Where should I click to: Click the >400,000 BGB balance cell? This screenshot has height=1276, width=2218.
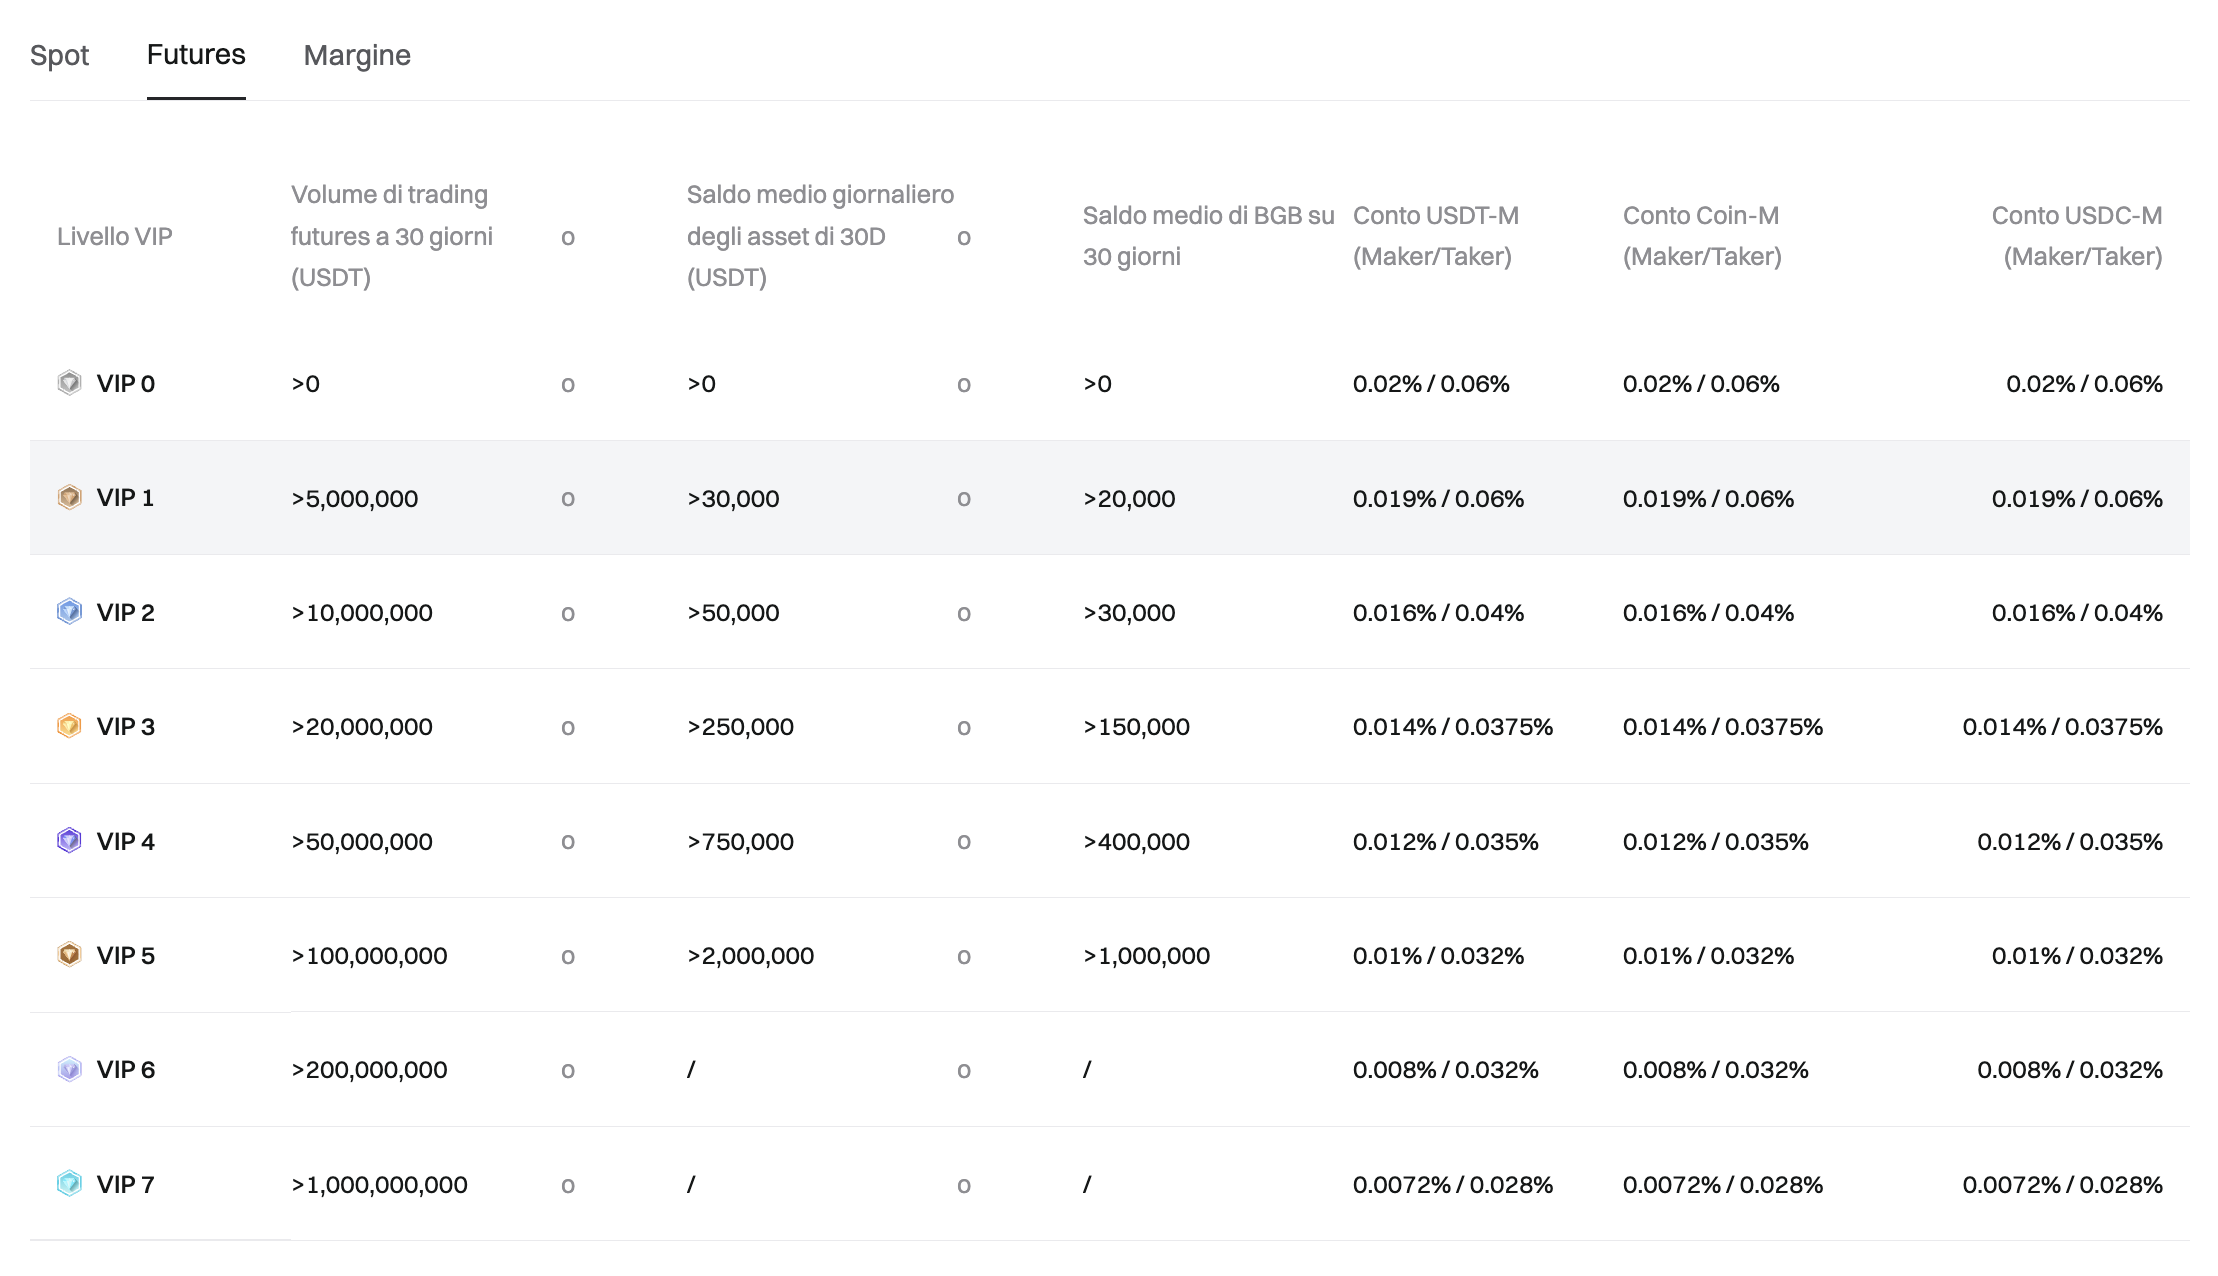coord(1136,842)
